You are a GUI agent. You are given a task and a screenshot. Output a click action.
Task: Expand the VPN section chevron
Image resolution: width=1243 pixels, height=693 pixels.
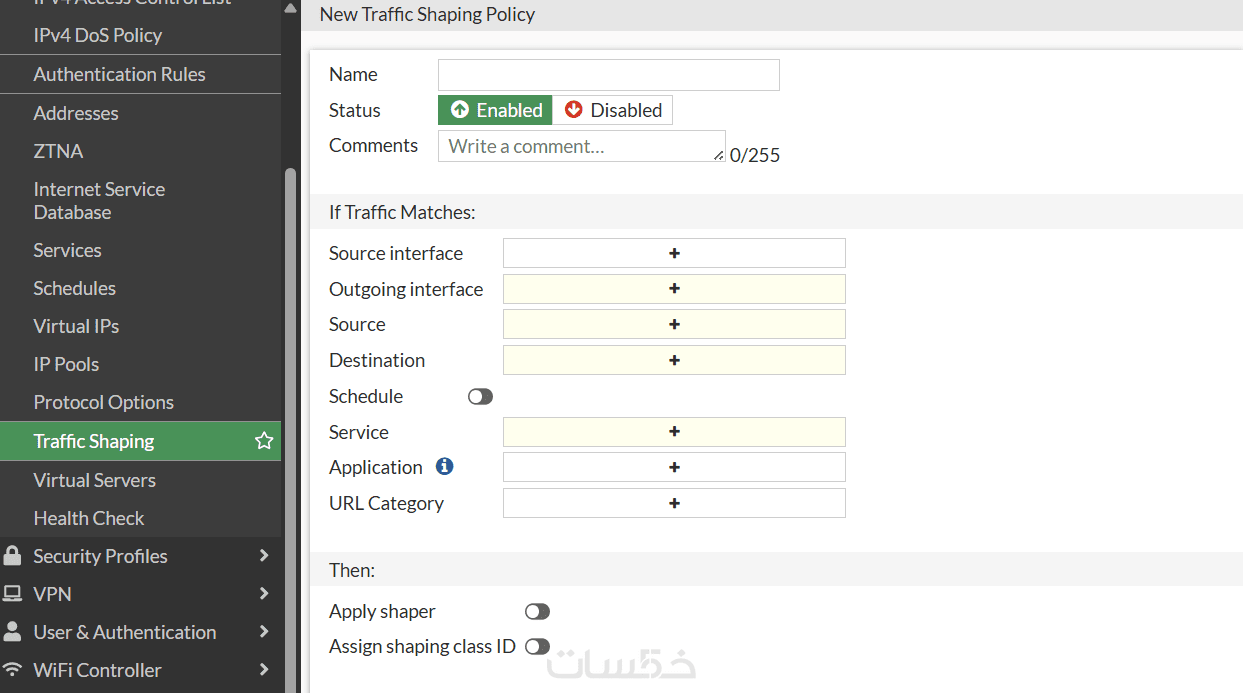pos(264,594)
